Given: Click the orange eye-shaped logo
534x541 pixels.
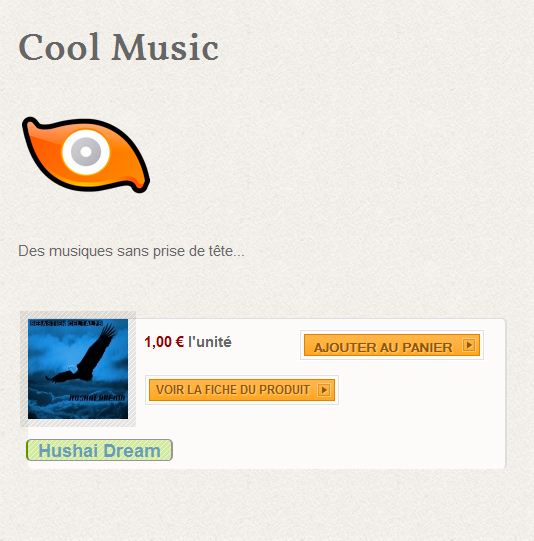Looking at the screenshot, I should [86, 154].
